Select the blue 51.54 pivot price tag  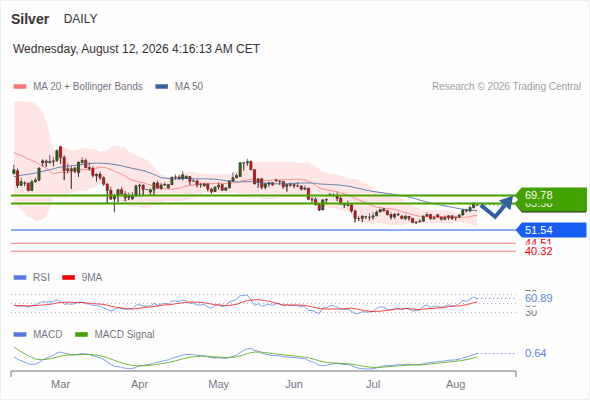pos(551,230)
